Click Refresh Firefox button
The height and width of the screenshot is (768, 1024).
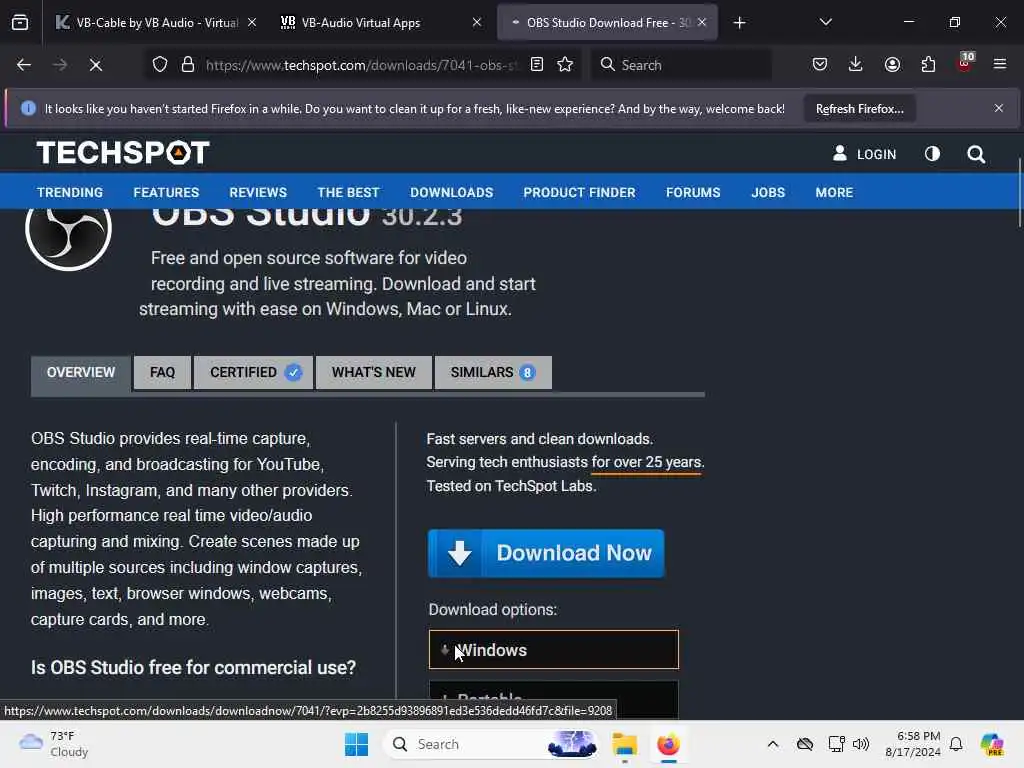point(859,109)
